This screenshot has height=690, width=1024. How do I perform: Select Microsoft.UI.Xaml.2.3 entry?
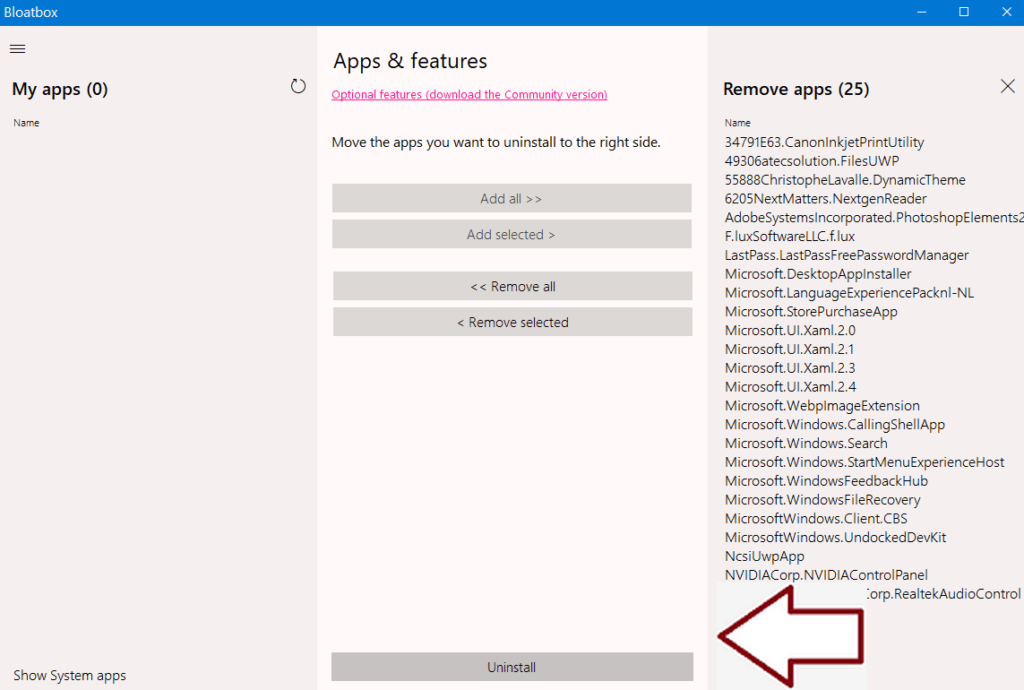pos(790,368)
